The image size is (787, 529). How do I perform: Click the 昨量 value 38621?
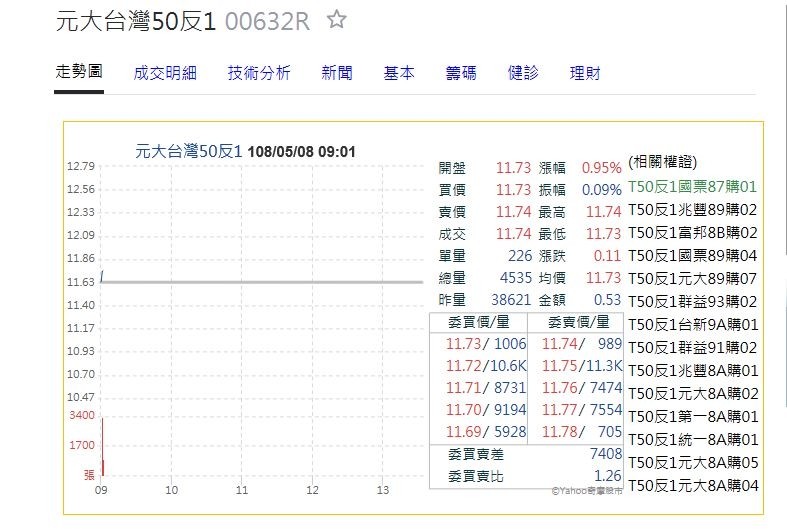511,300
